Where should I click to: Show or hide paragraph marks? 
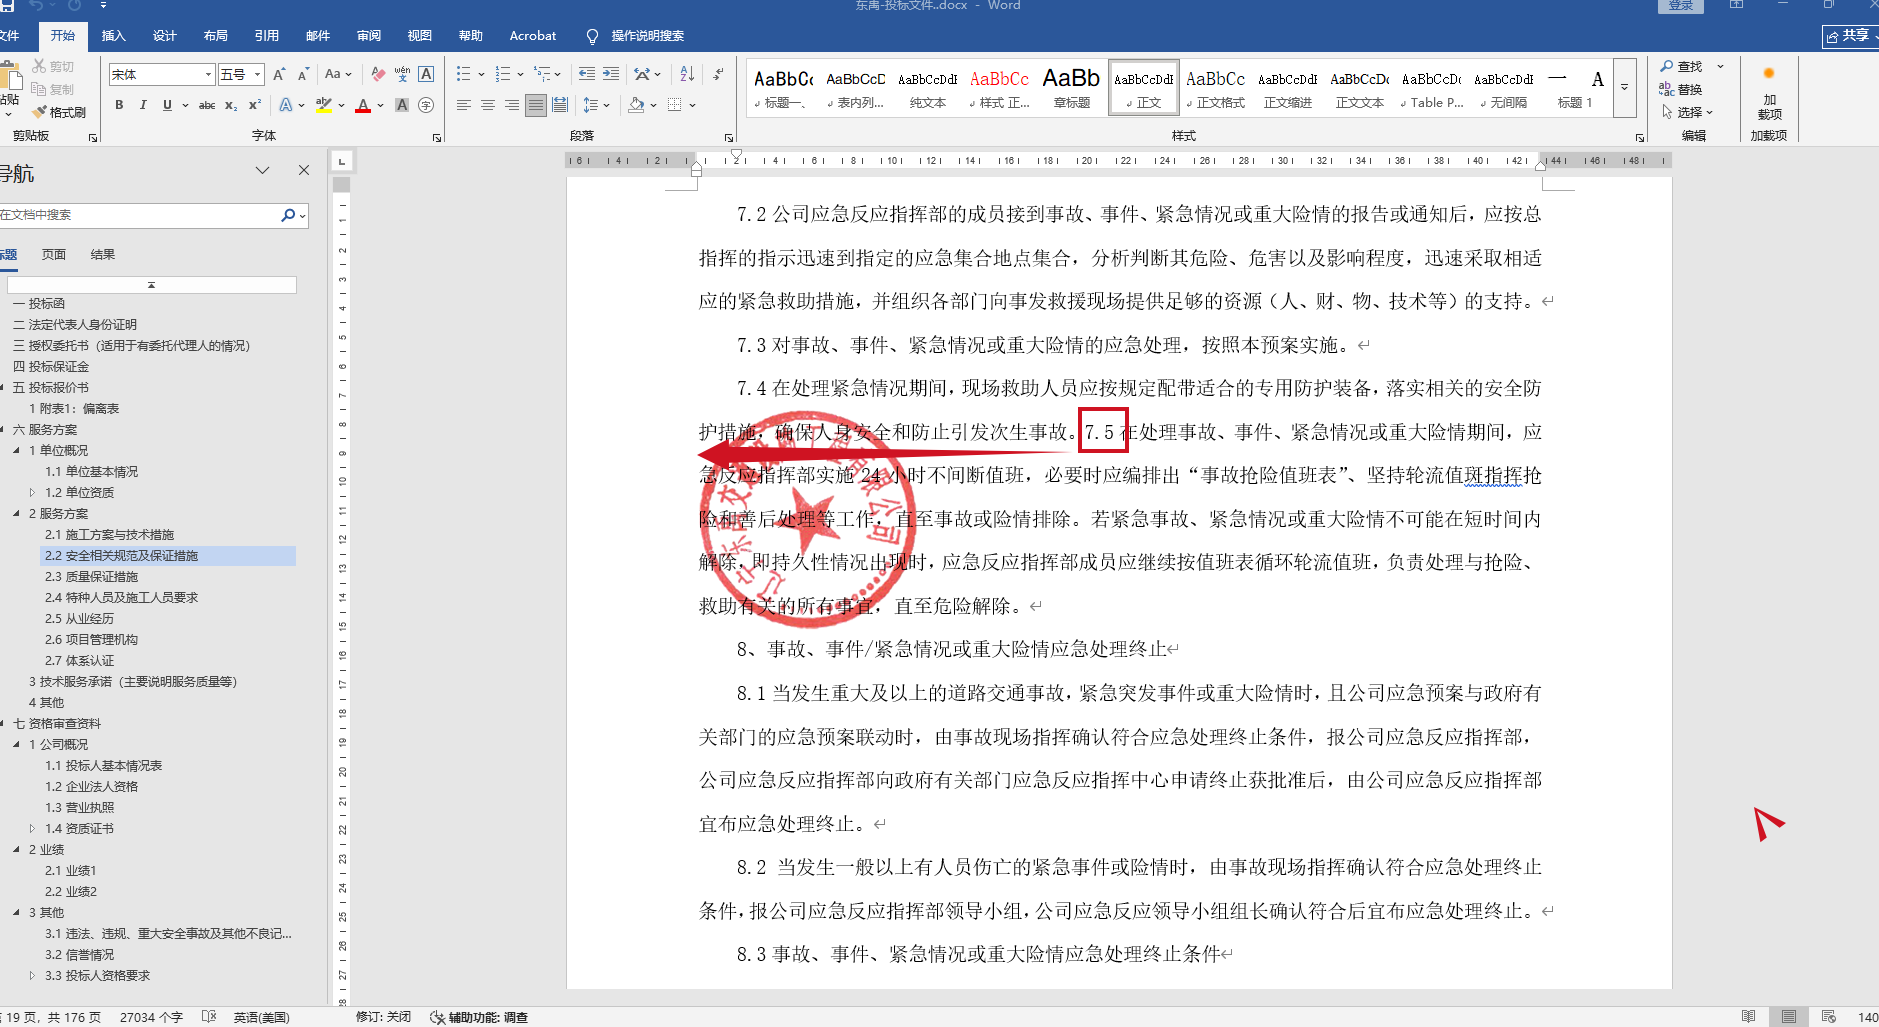pyautogui.click(x=718, y=74)
